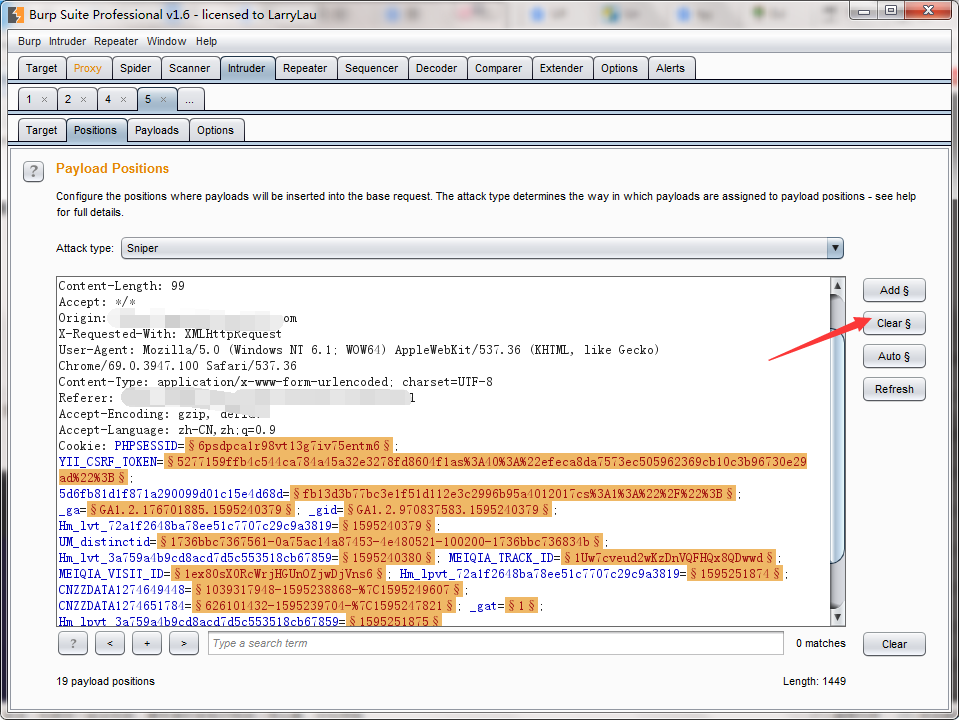This screenshot has width=959, height=720.
Task: Close Intruder attack tab 4
Action: pyautogui.click(x=124, y=99)
